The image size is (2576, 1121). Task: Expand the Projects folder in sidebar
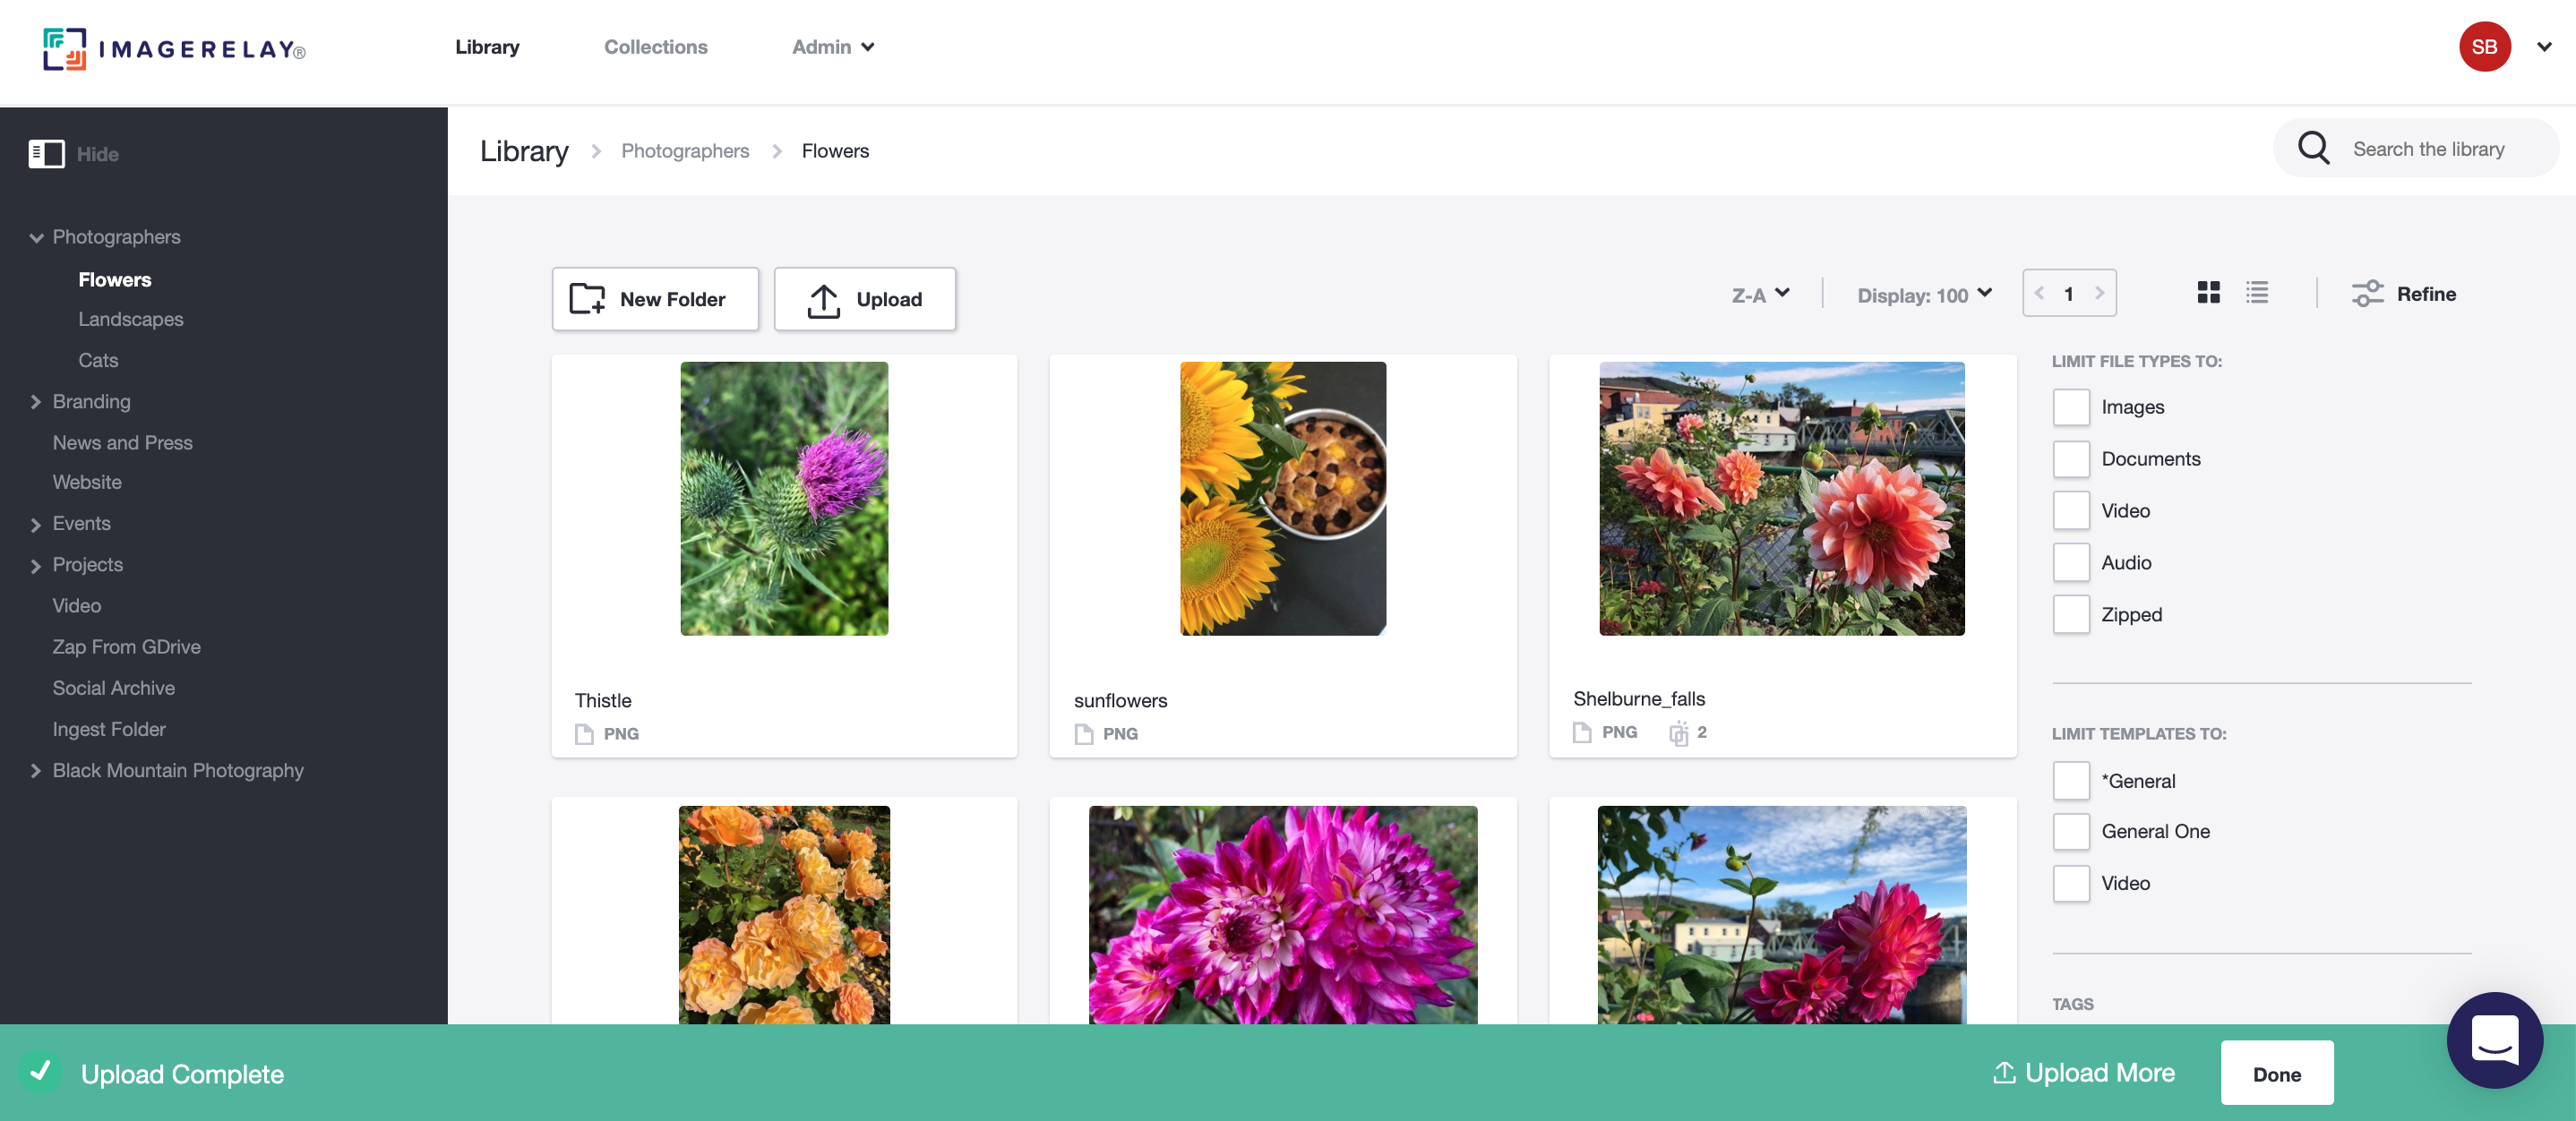click(x=36, y=565)
